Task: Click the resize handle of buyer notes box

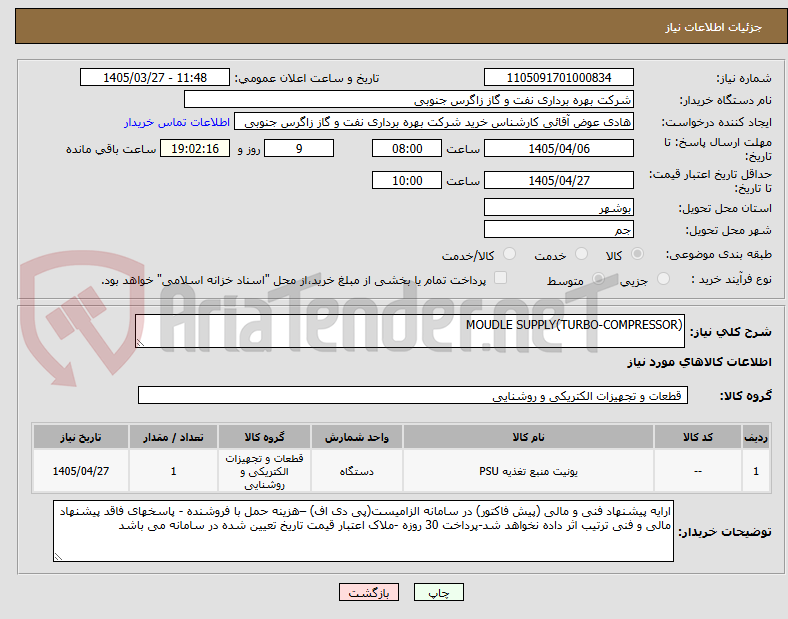Action: click(x=58, y=557)
